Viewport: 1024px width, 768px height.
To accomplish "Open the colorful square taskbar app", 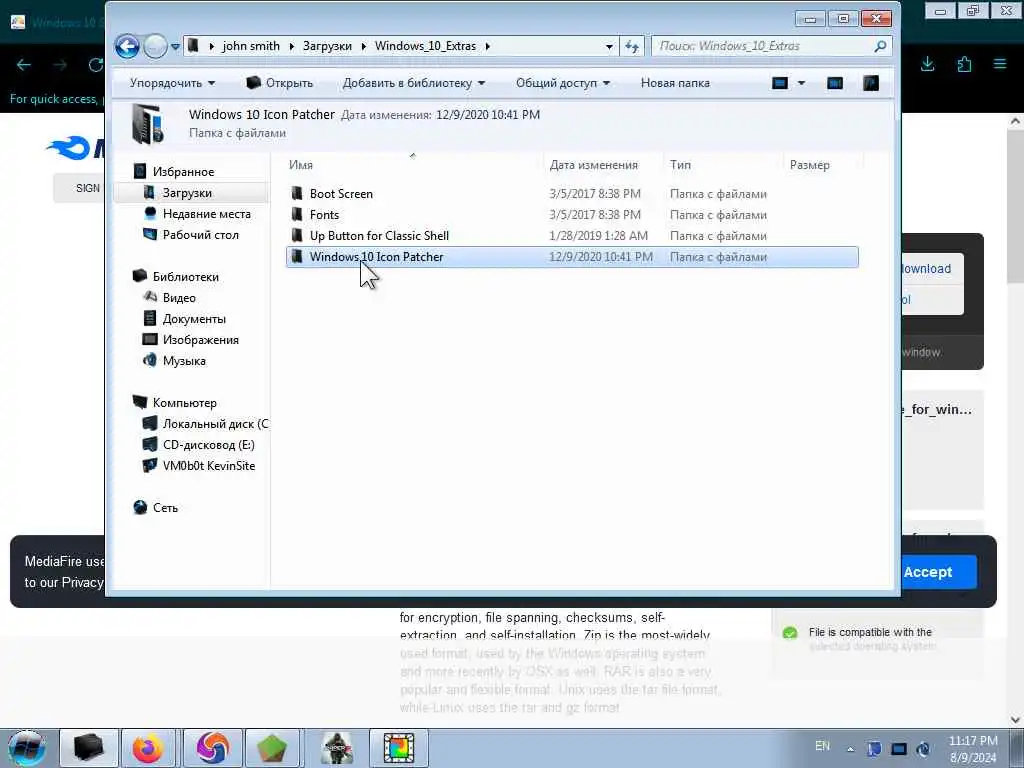I will (x=399, y=748).
